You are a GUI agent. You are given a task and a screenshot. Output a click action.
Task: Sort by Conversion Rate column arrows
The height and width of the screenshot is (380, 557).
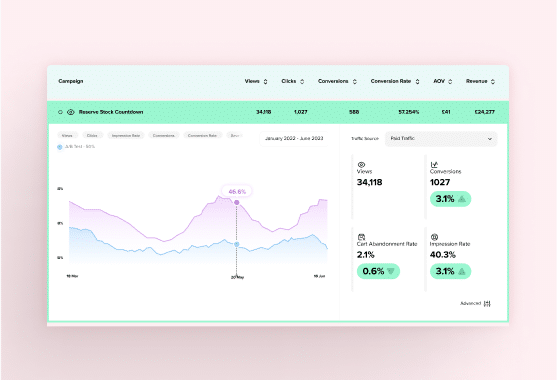click(x=417, y=82)
